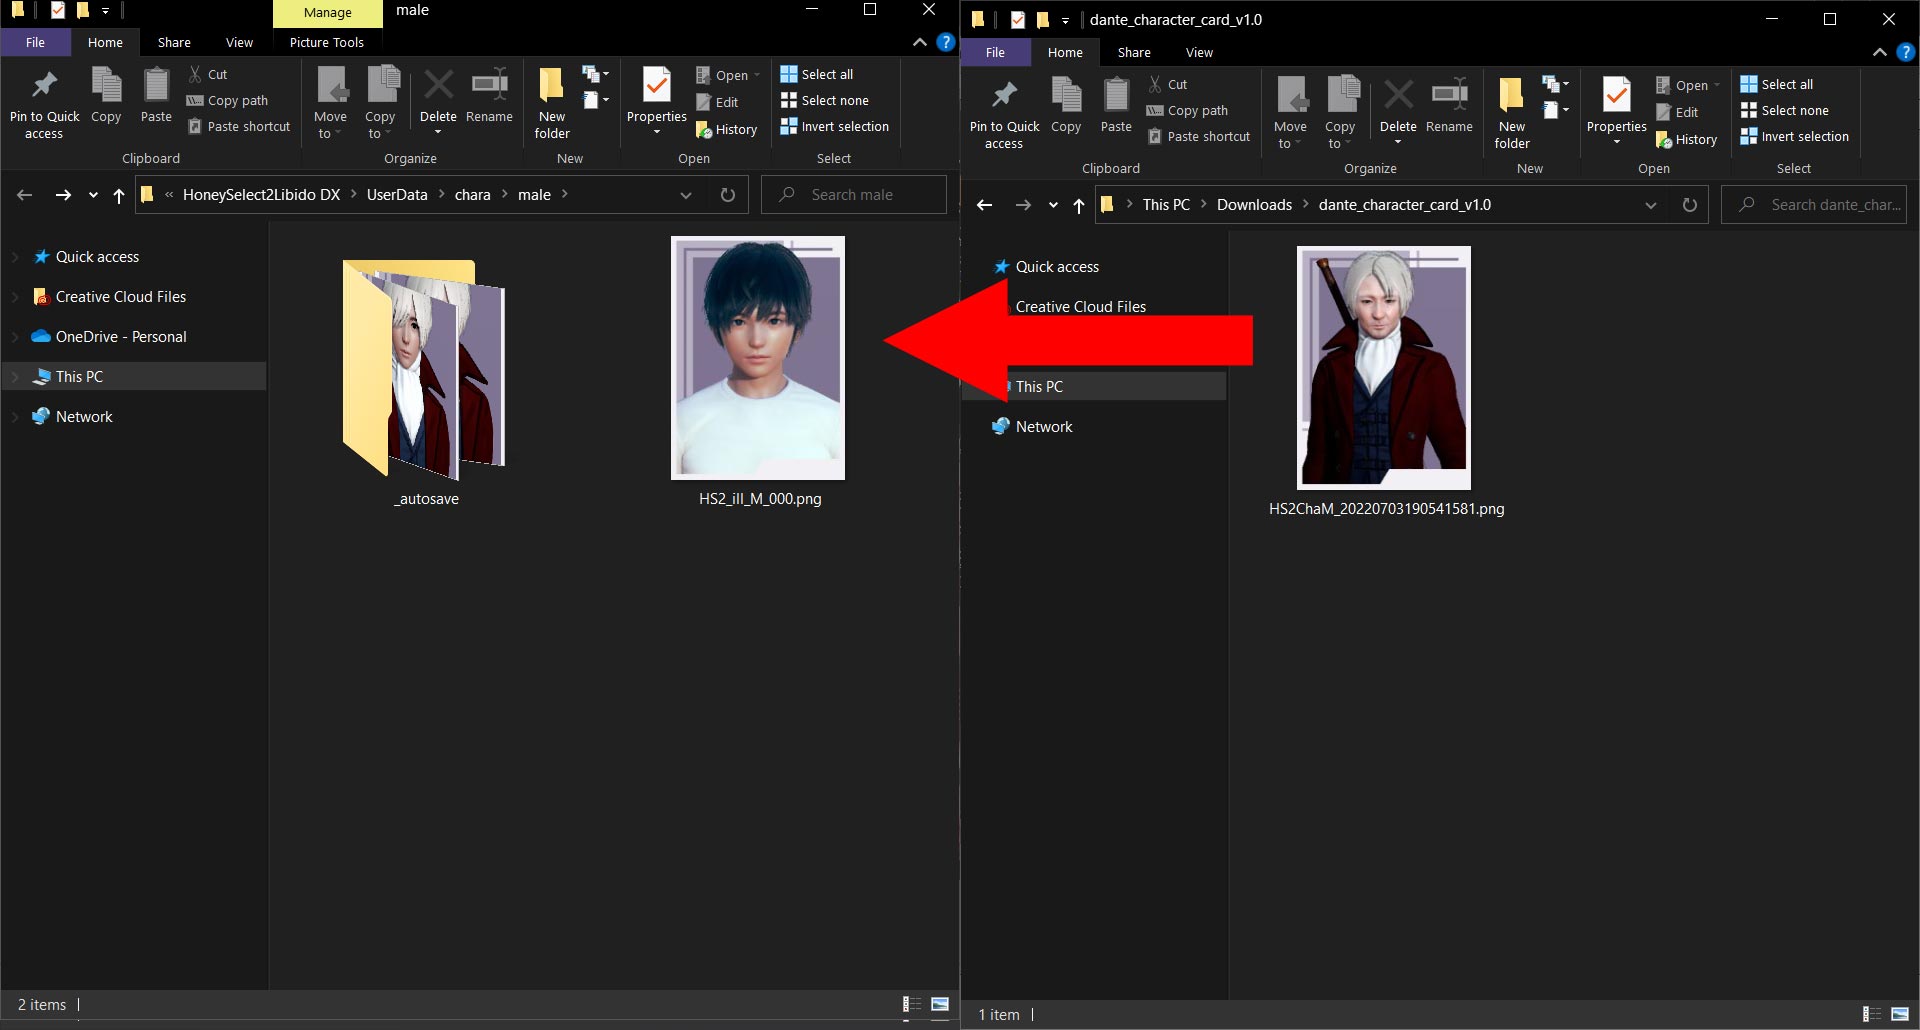Refresh the dante_character_card folder view
Image resolution: width=1920 pixels, height=1030 pixels.
coord(1690,205)
